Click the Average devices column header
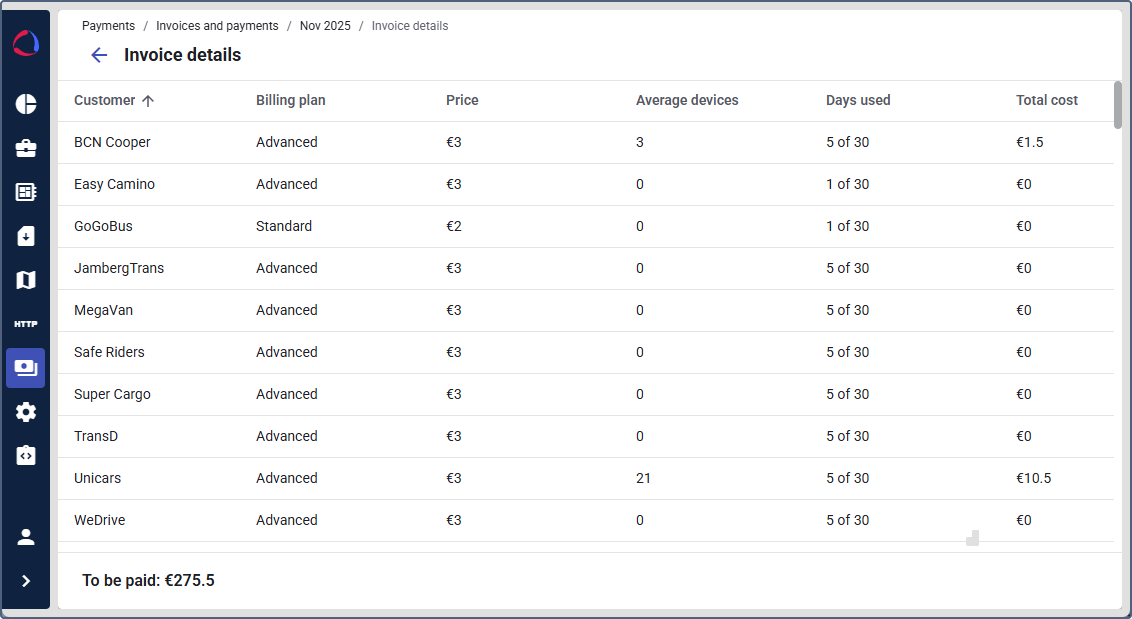Screen dimensions: 1132x619 (x=687, y=100)
